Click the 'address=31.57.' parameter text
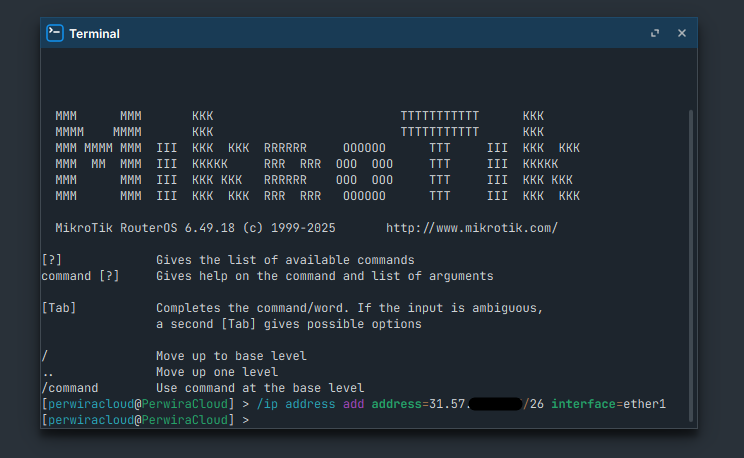This screenshot has width=744, height=458. click(420, 404)
